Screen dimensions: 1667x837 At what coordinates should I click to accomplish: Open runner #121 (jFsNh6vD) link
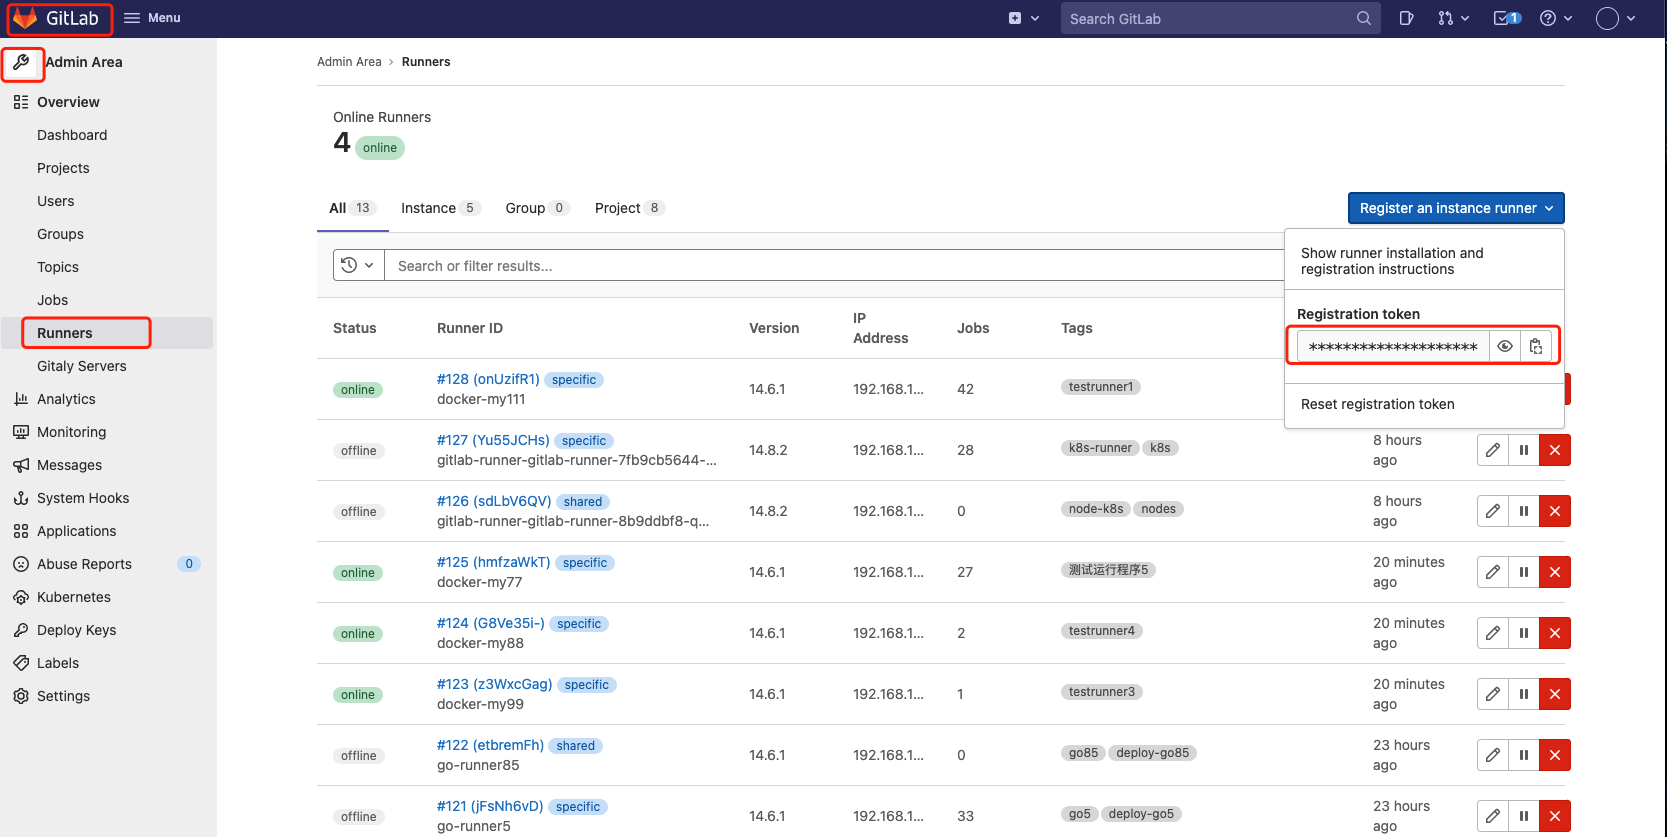coord(490,806)
